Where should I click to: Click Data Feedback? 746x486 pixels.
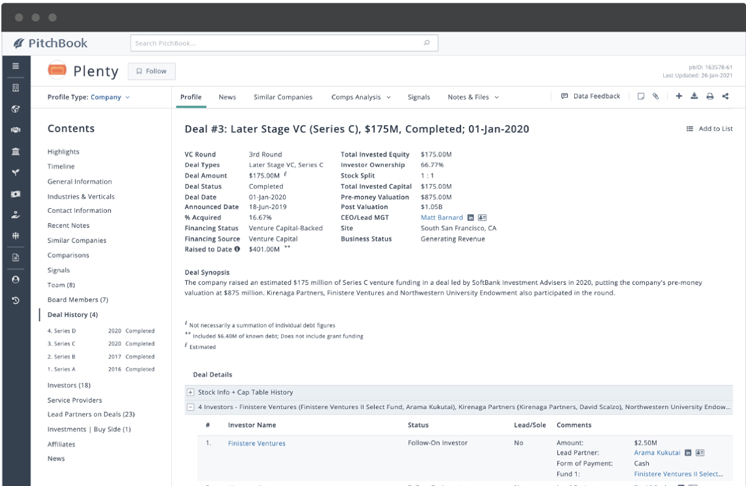point(590,96)
